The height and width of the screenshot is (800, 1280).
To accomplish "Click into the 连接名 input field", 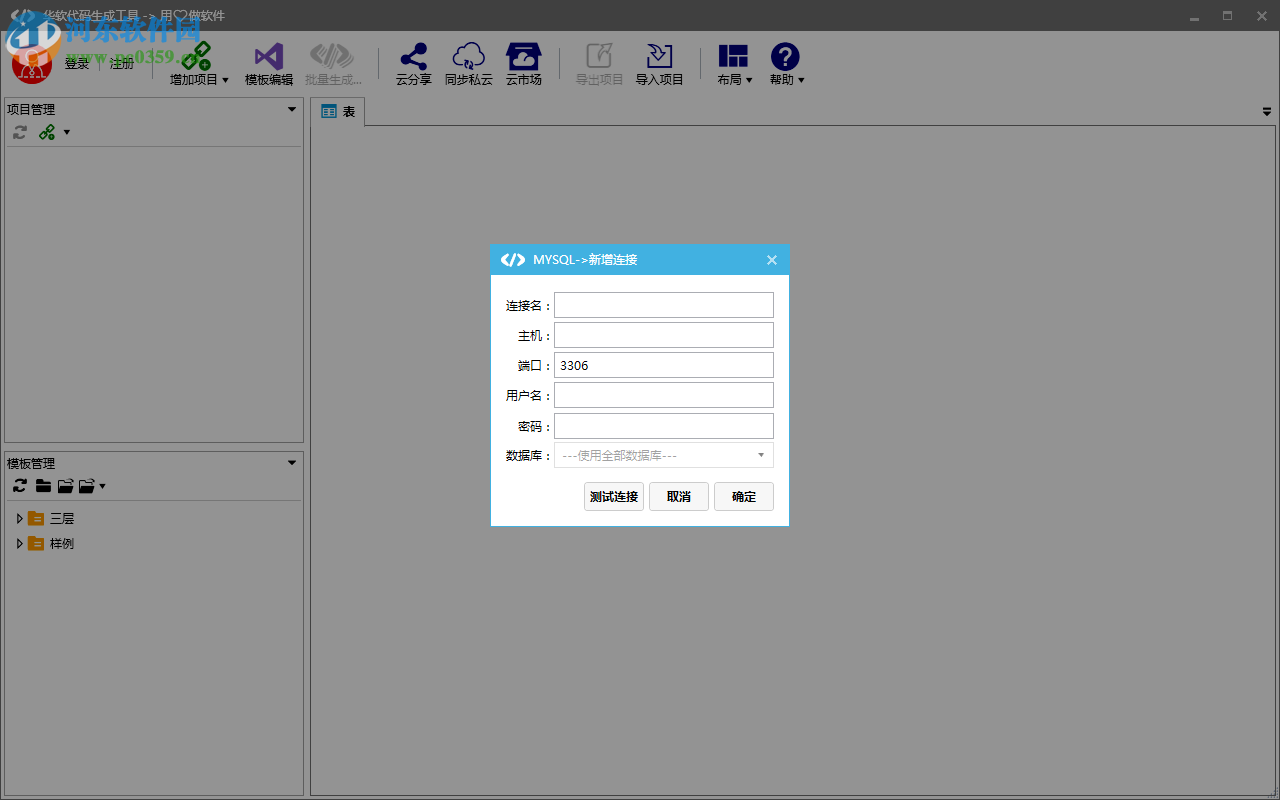I will 663,305.
